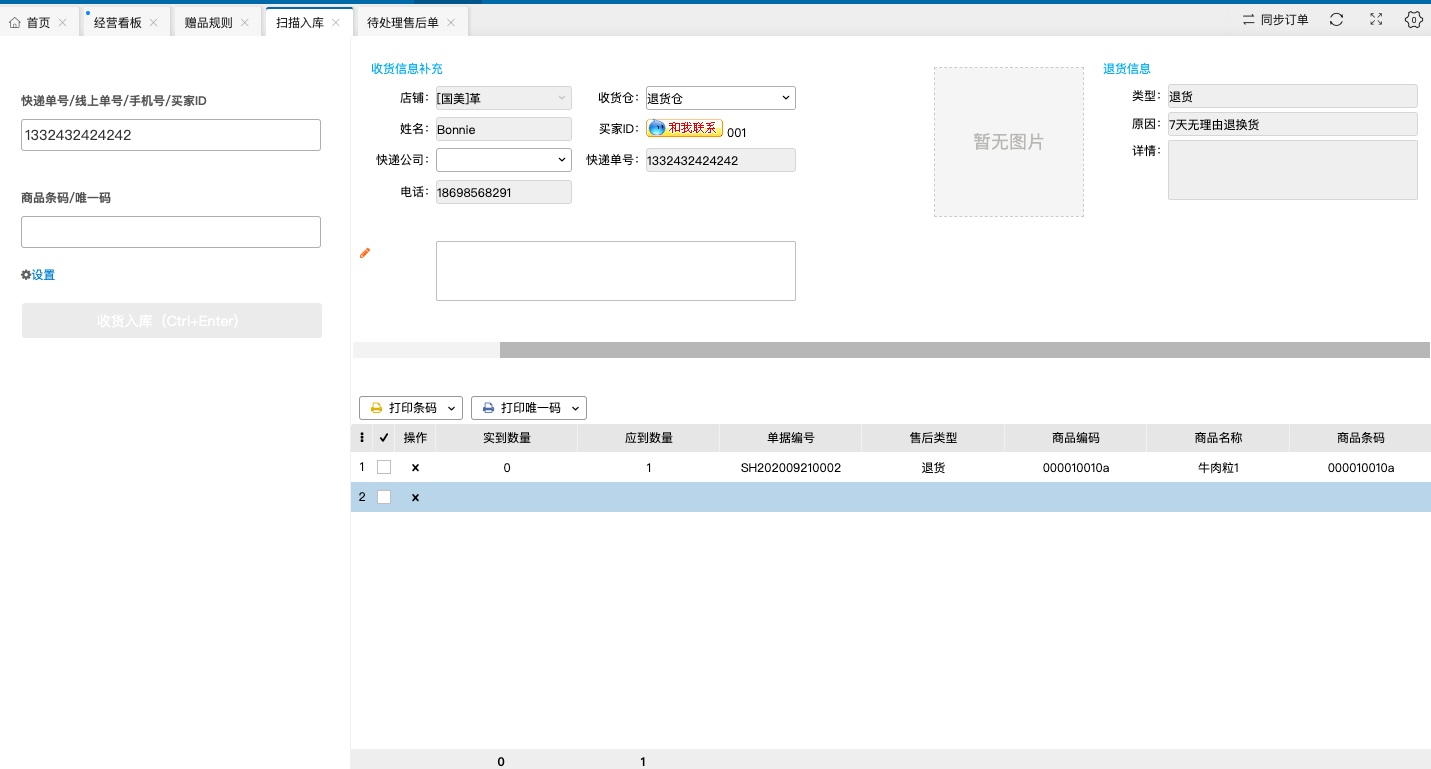Delete row 1 with the x icon
Viewport: 1431px width, 769px height.
(415, 467)
